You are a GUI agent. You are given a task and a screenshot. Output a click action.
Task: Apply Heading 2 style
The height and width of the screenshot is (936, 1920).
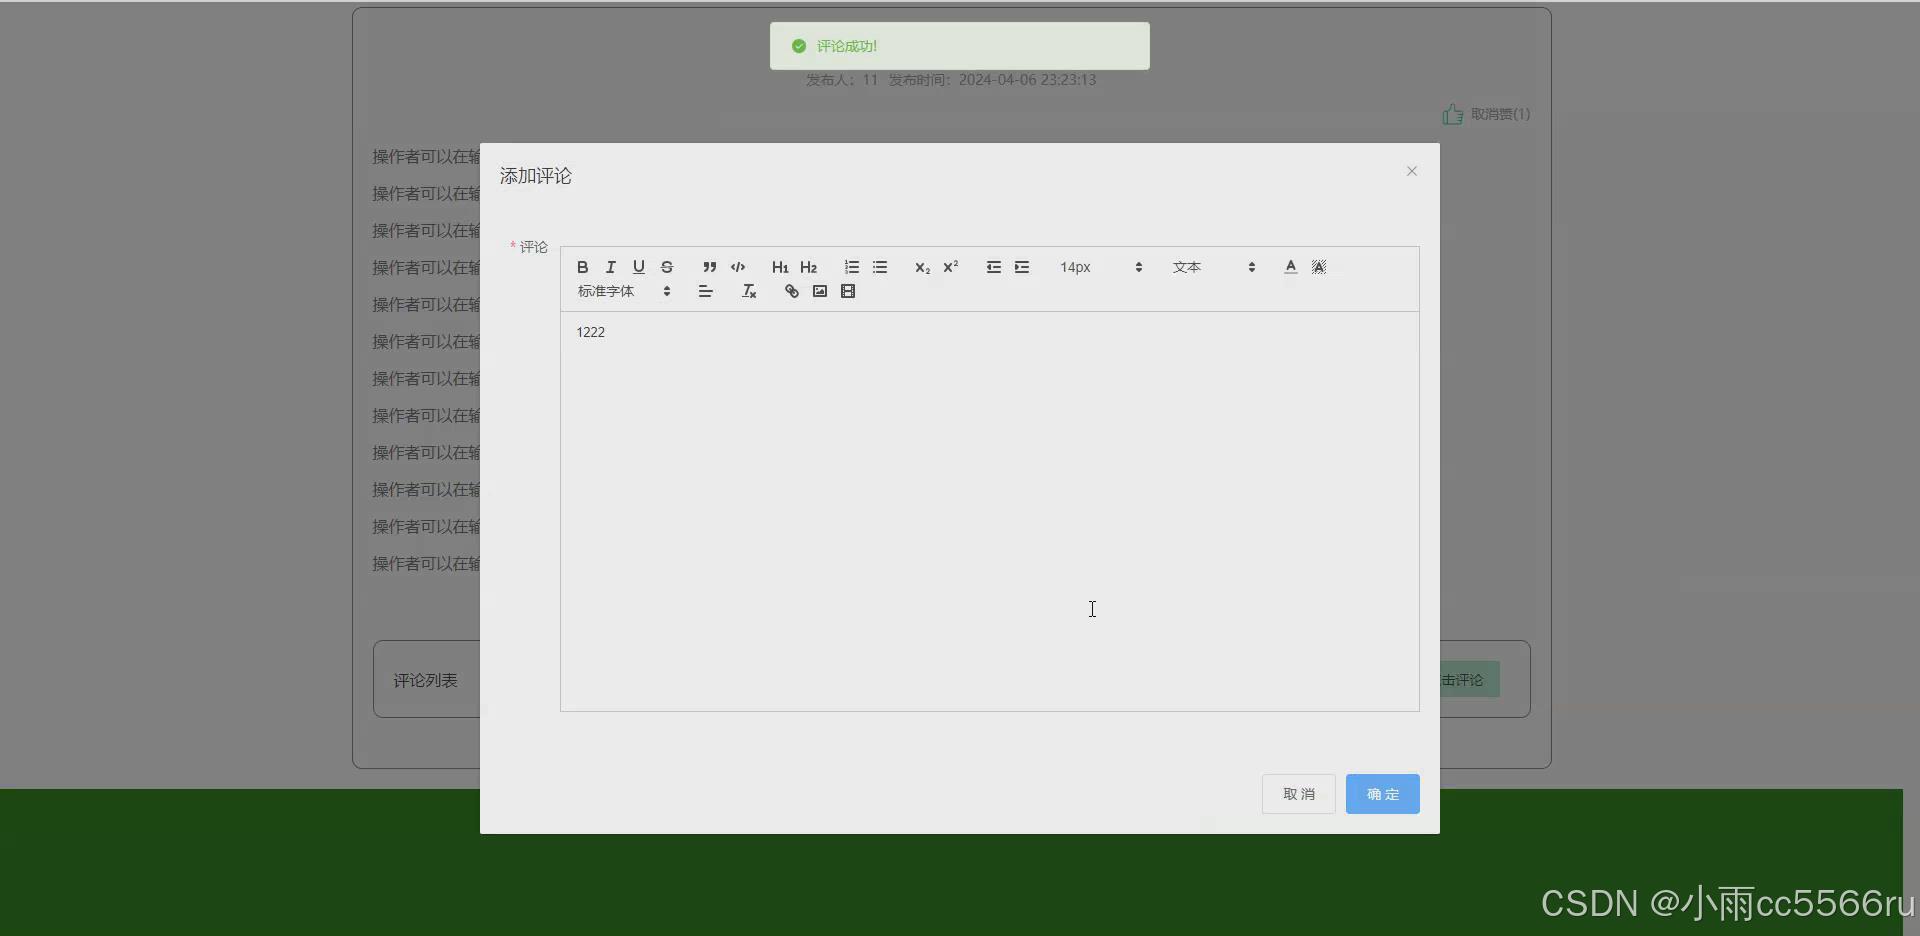coord(809,267)
